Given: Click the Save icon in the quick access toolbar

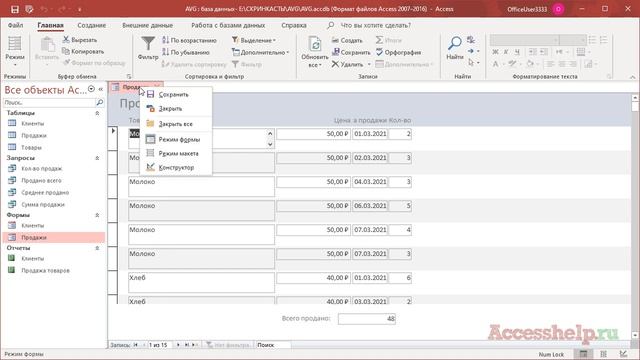Looking at the screenshot, I should 15,9.
